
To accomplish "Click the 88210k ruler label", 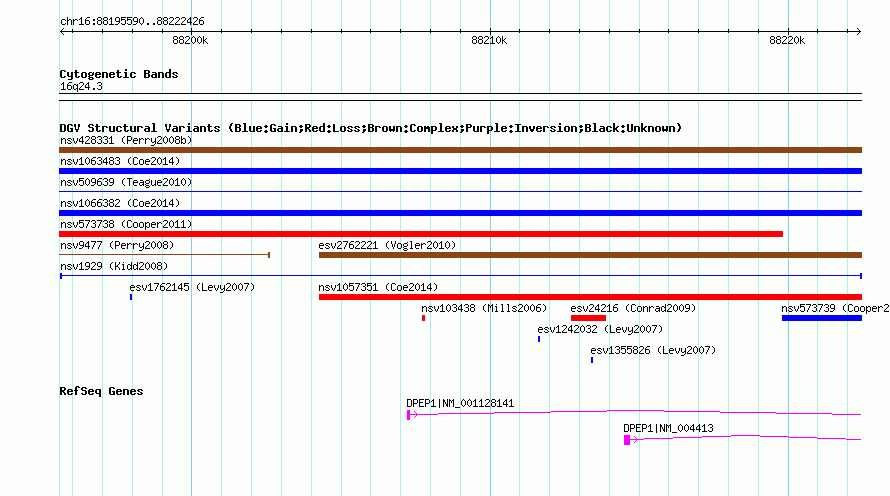I will tap(489, 40).
